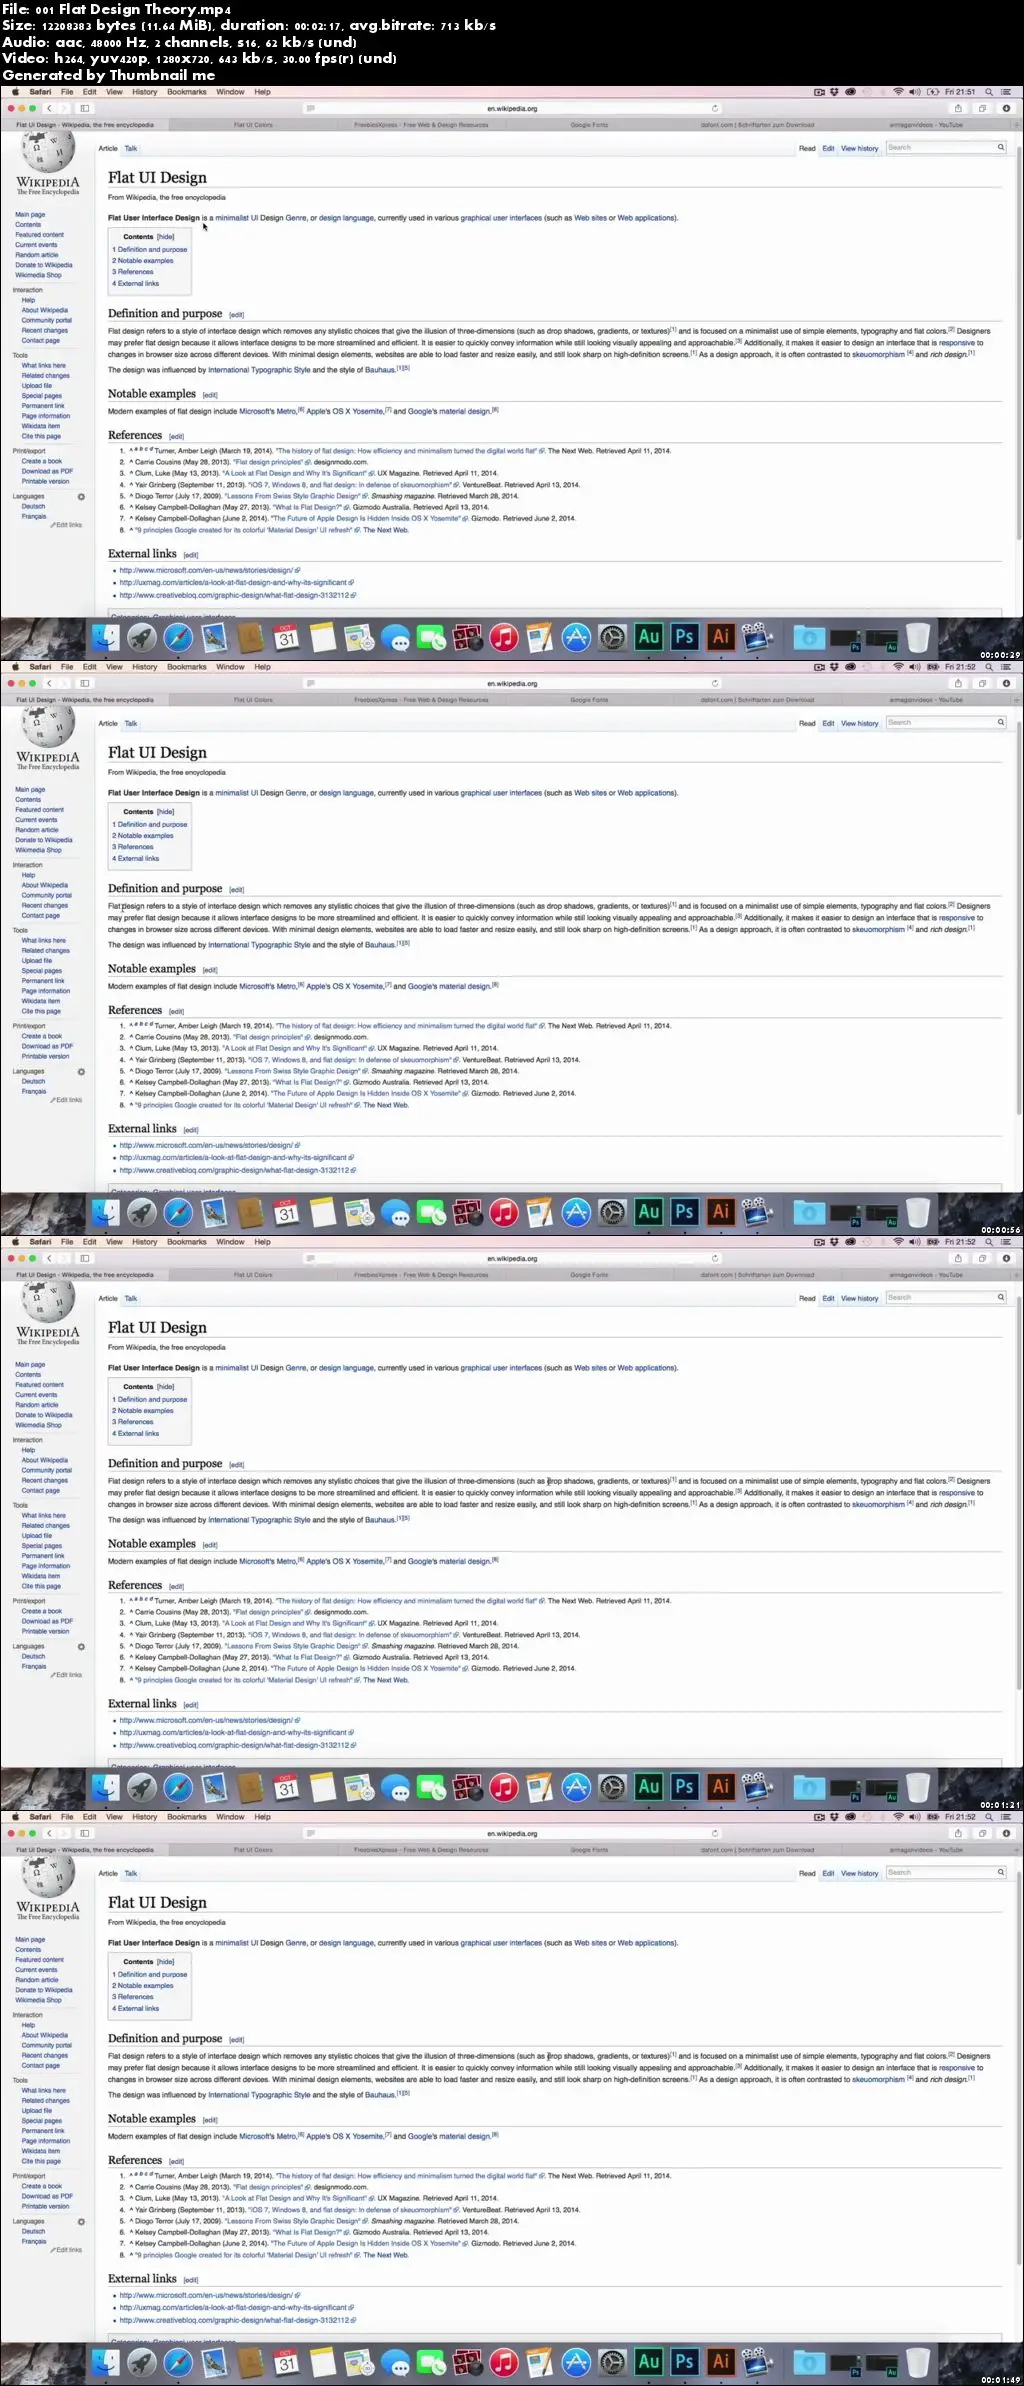This screenshot has width=1024, height=2386.
Task: Jump to '1 Definition and purpose', 00:00:56 frame
Action: click(150, 825)
